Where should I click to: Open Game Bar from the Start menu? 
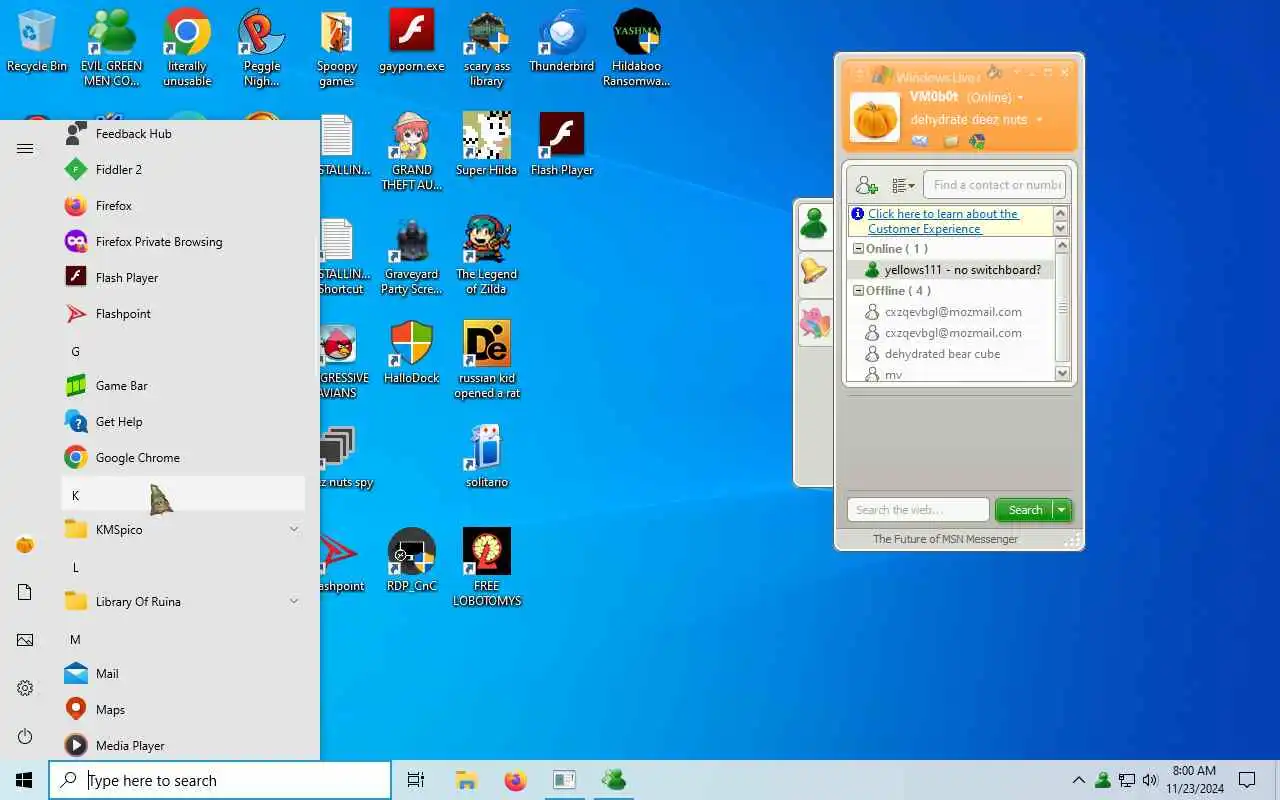(183, 386)
